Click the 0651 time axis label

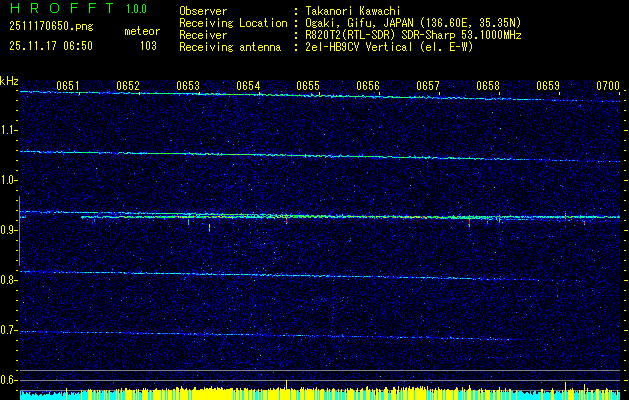click(x=68, y=86)
